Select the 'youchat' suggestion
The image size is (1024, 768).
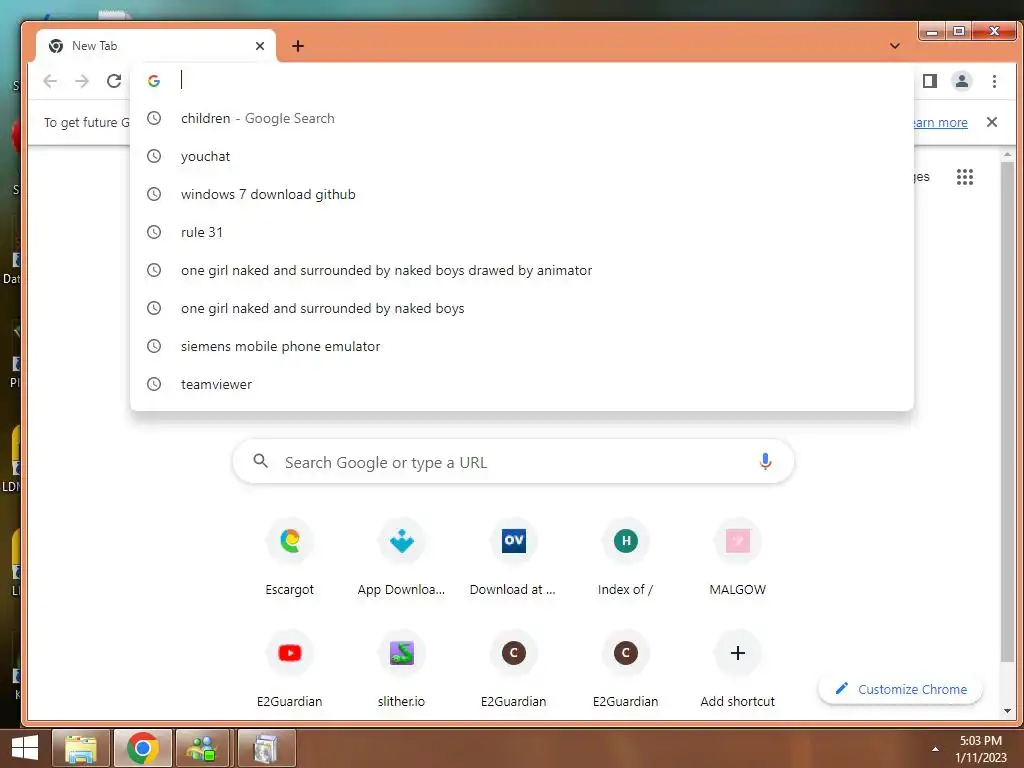522,156
